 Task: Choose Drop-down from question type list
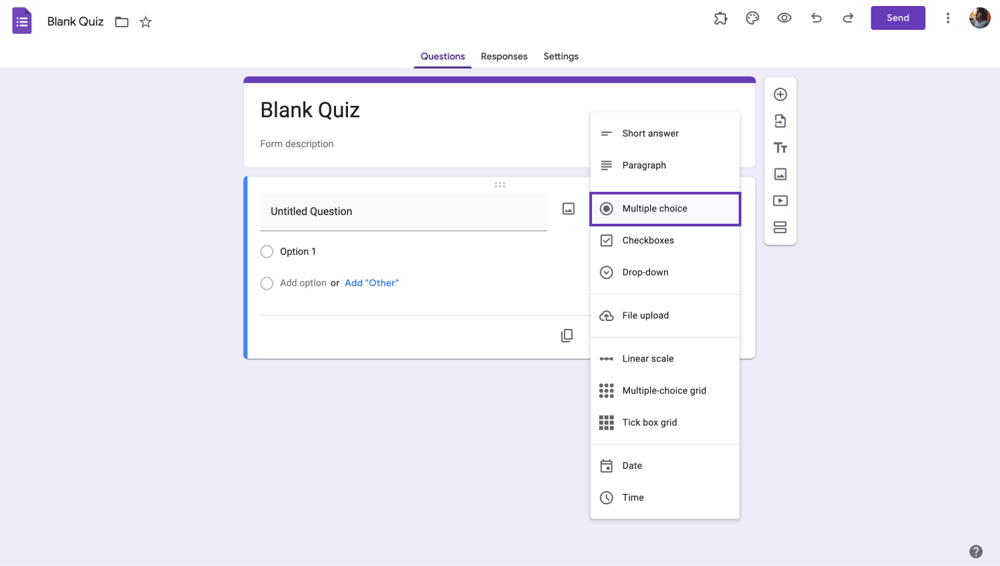645,272
